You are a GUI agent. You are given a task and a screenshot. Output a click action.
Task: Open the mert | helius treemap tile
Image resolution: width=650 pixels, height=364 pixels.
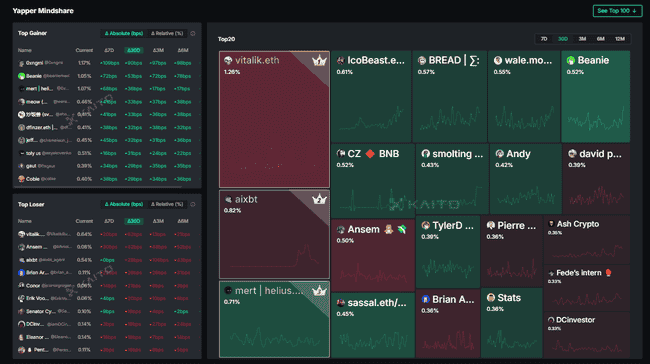(x=274, y=319)
